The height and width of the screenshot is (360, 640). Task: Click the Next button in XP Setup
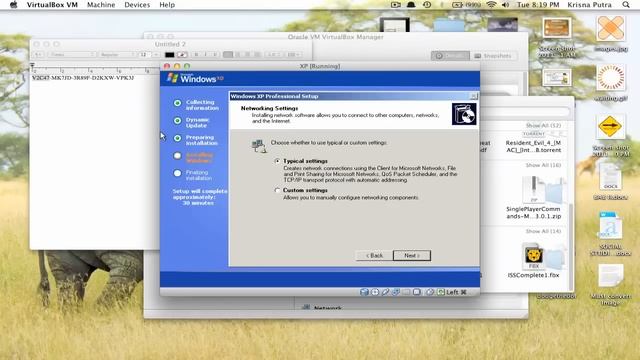[412, 256]
